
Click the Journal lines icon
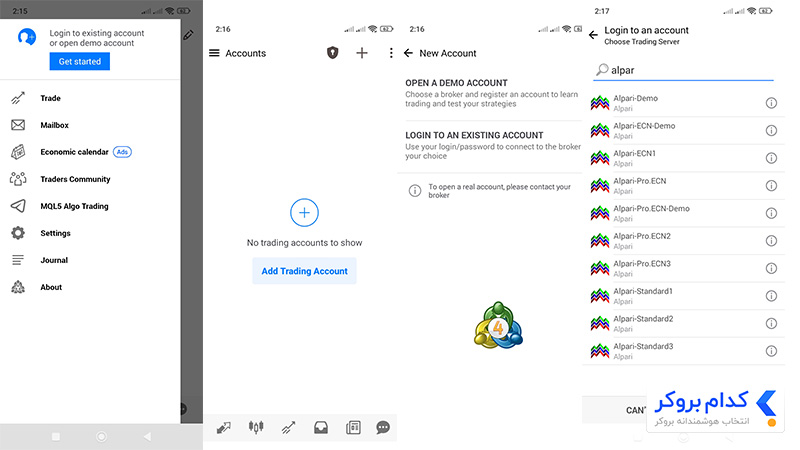pyautogui.click(x=18, y=260)
